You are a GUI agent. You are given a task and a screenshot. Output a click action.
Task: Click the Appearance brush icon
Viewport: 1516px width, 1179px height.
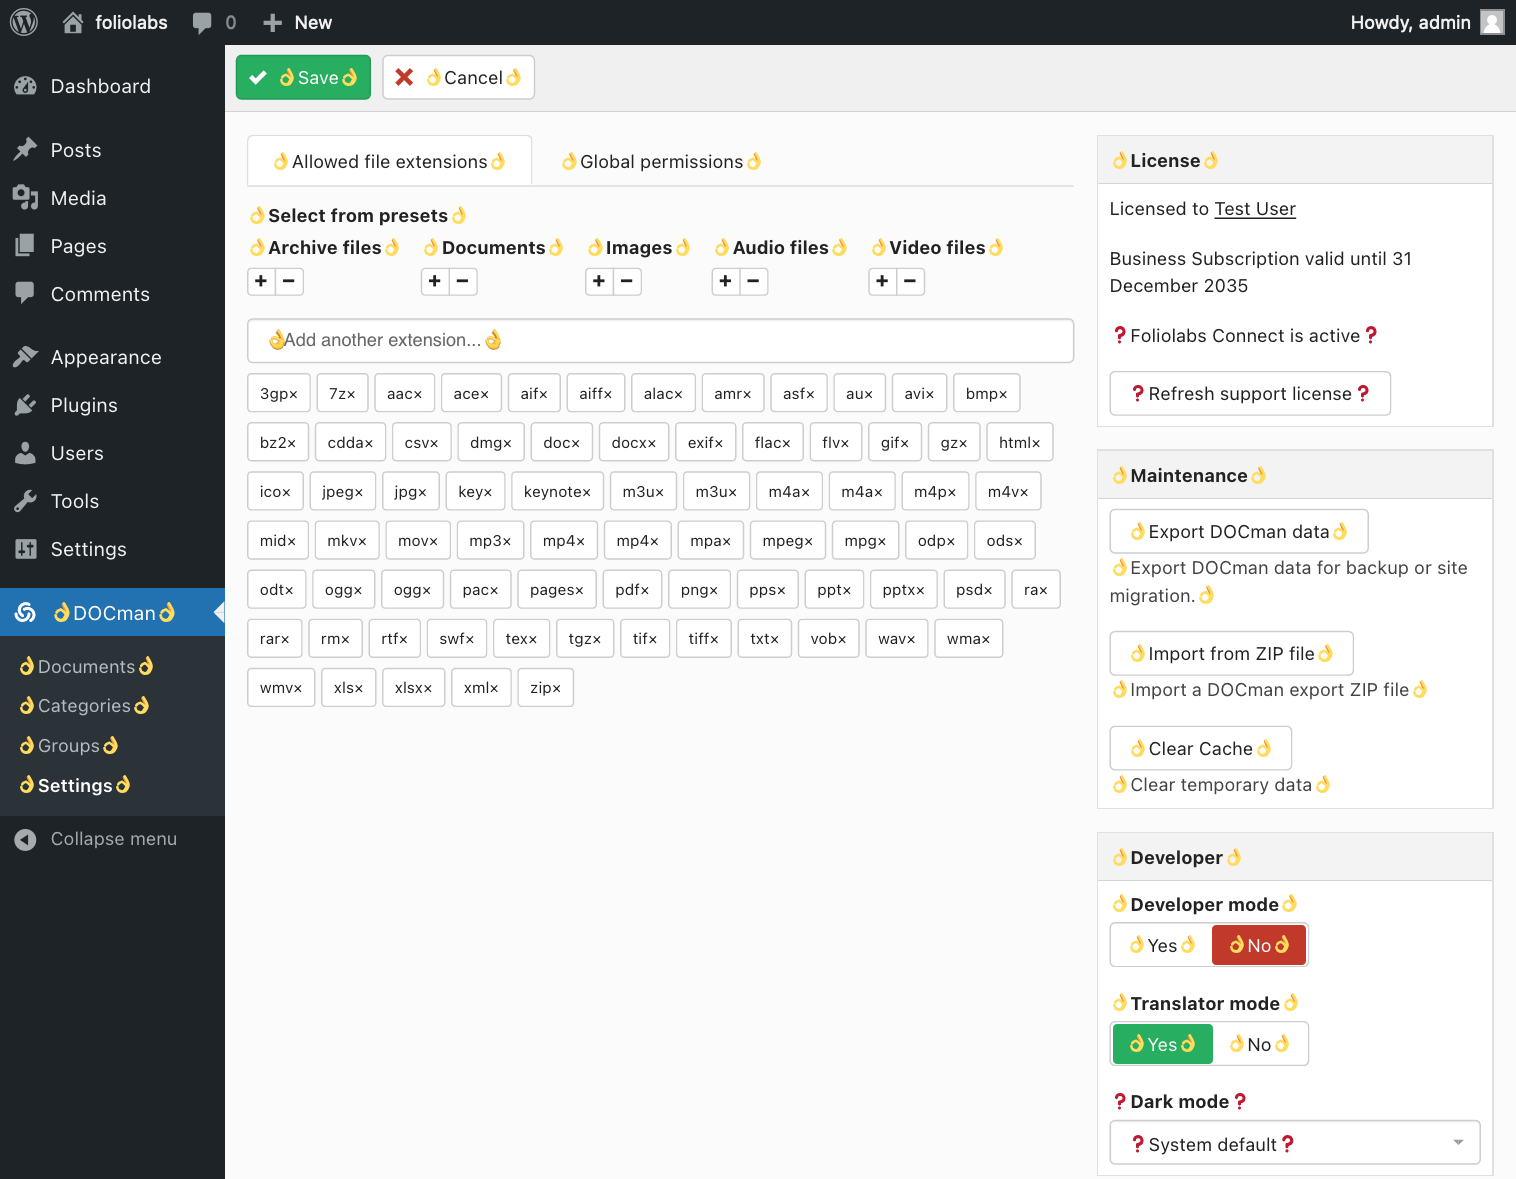26,357
